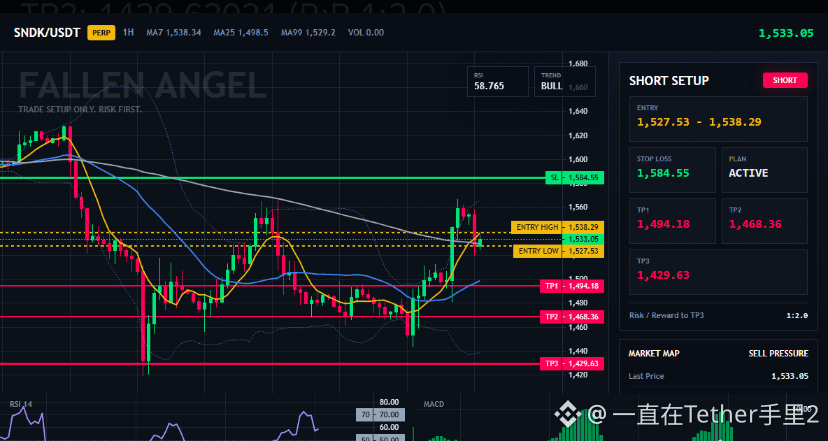828x441 pixels.
Task: Click the 1:2.0 risk reward value
Action: (797, 315)
